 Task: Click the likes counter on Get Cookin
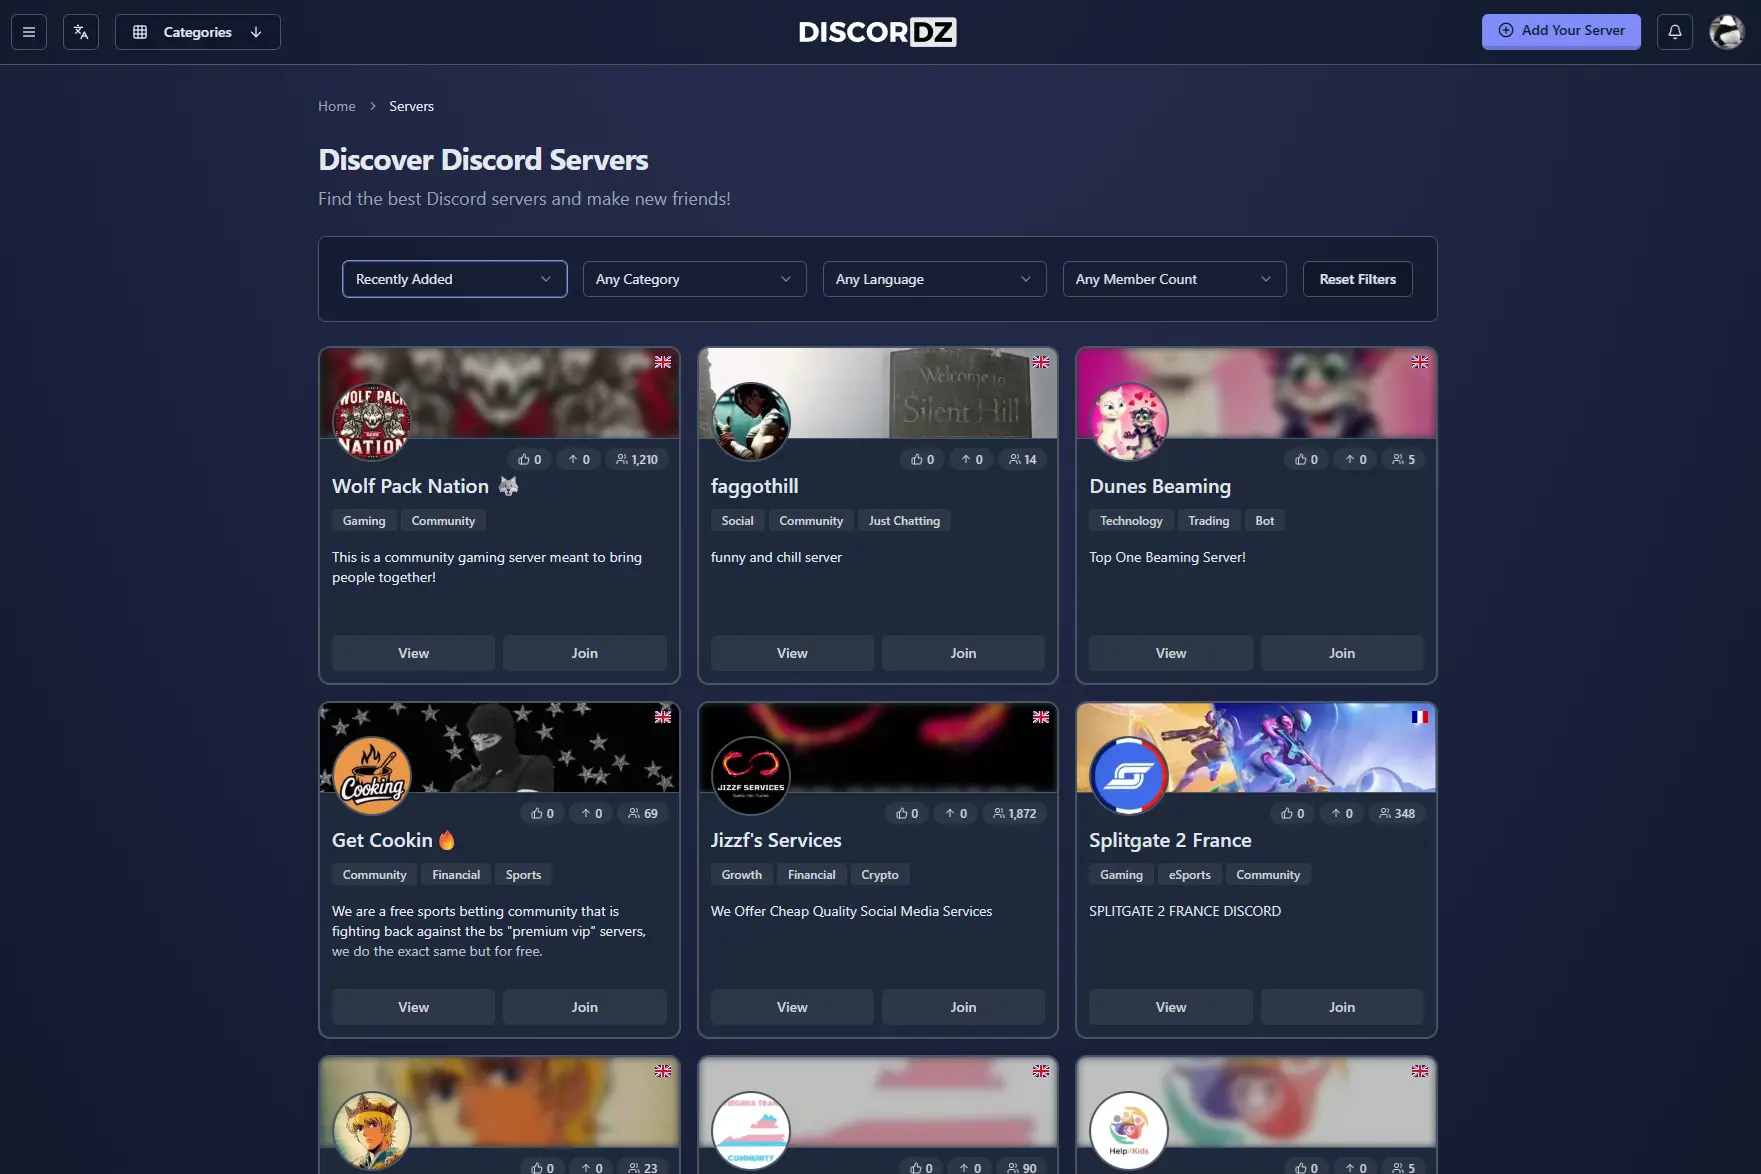click(542, 813)
